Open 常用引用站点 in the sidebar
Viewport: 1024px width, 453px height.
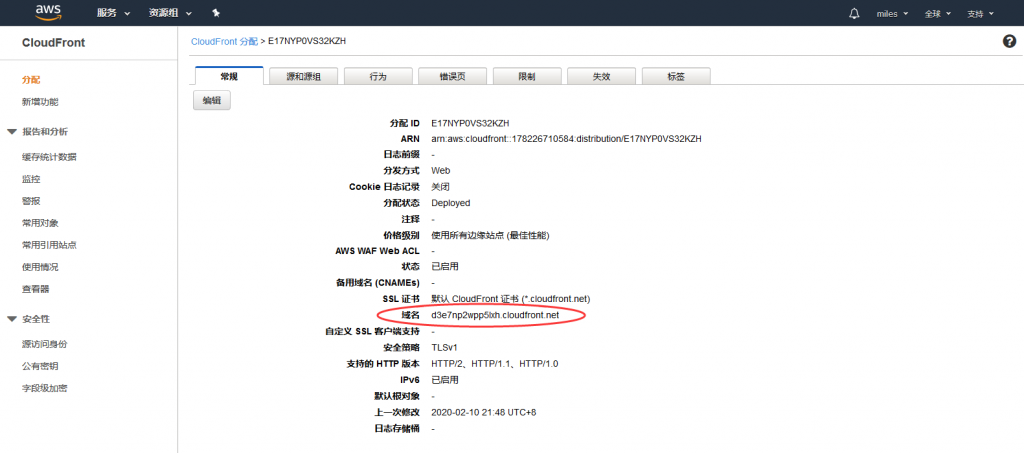[49, 245]
